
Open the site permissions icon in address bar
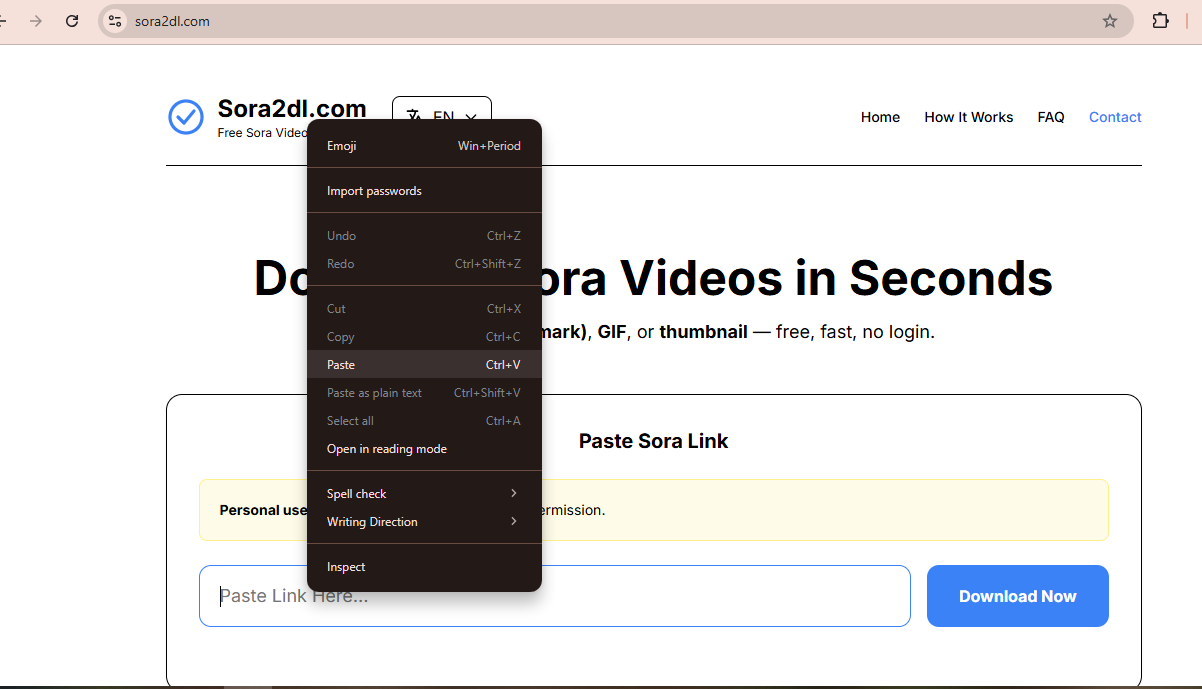114,20
